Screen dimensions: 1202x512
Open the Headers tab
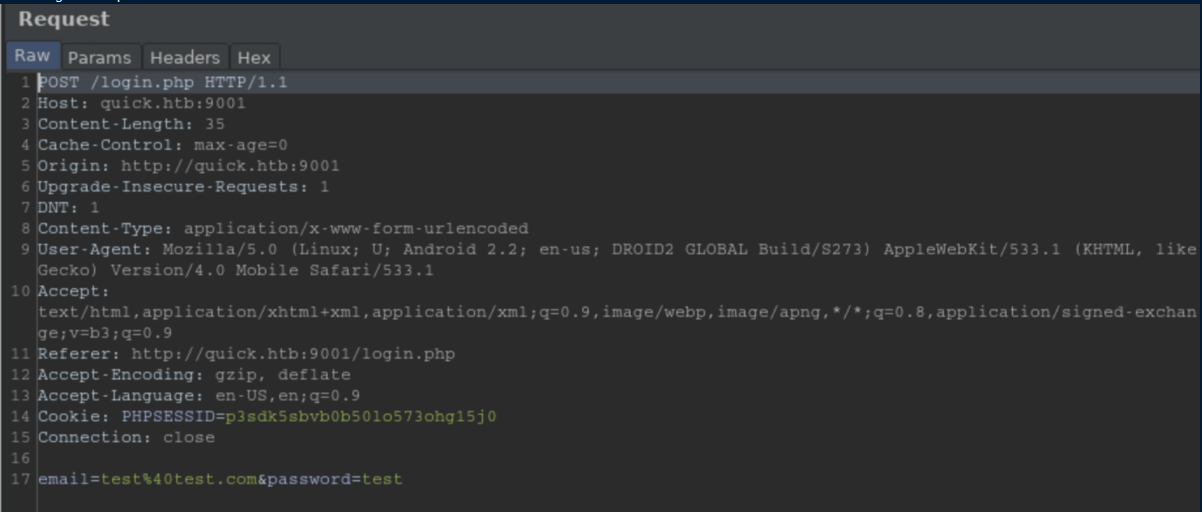[x=184, y=57]
